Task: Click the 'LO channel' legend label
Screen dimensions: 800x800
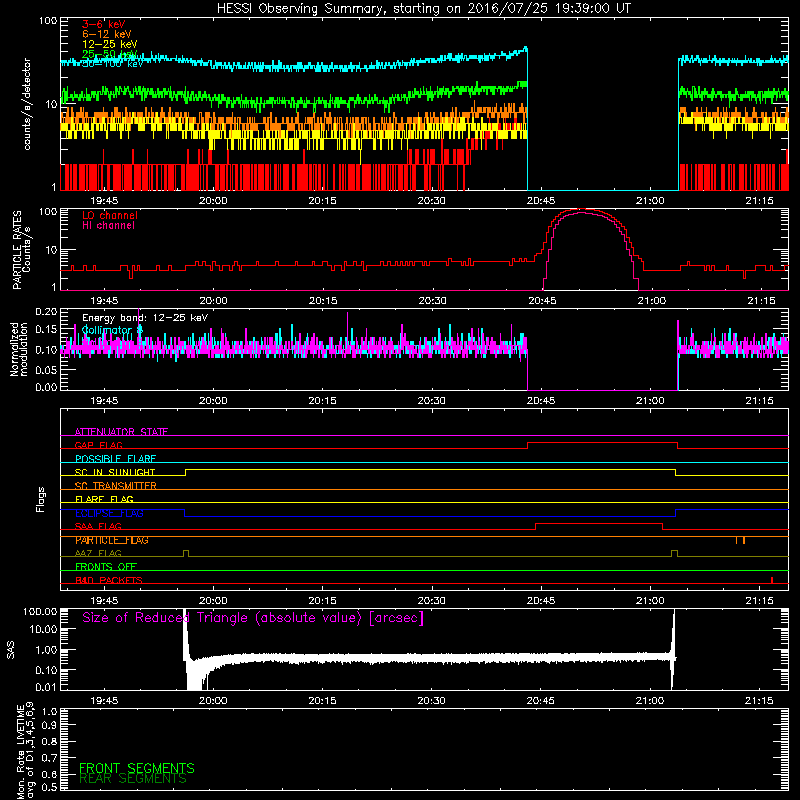Action: 110,215
